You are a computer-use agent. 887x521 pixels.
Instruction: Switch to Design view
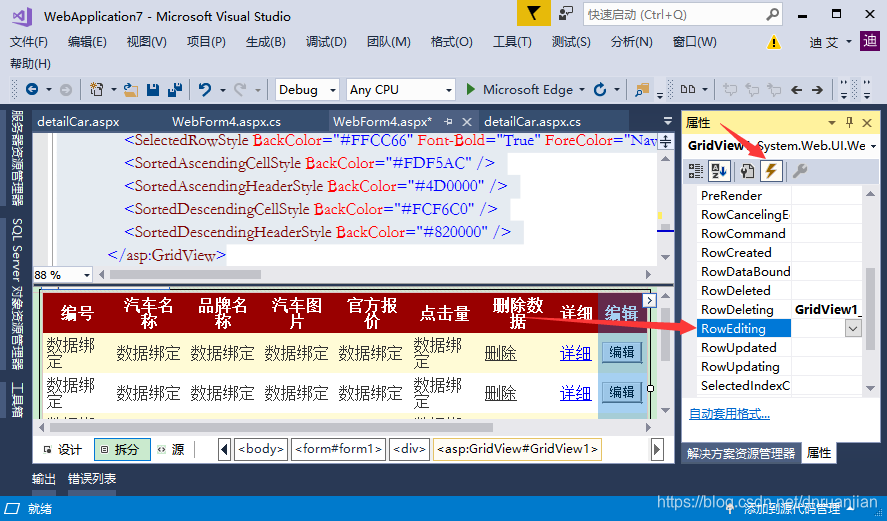(63, 450)
